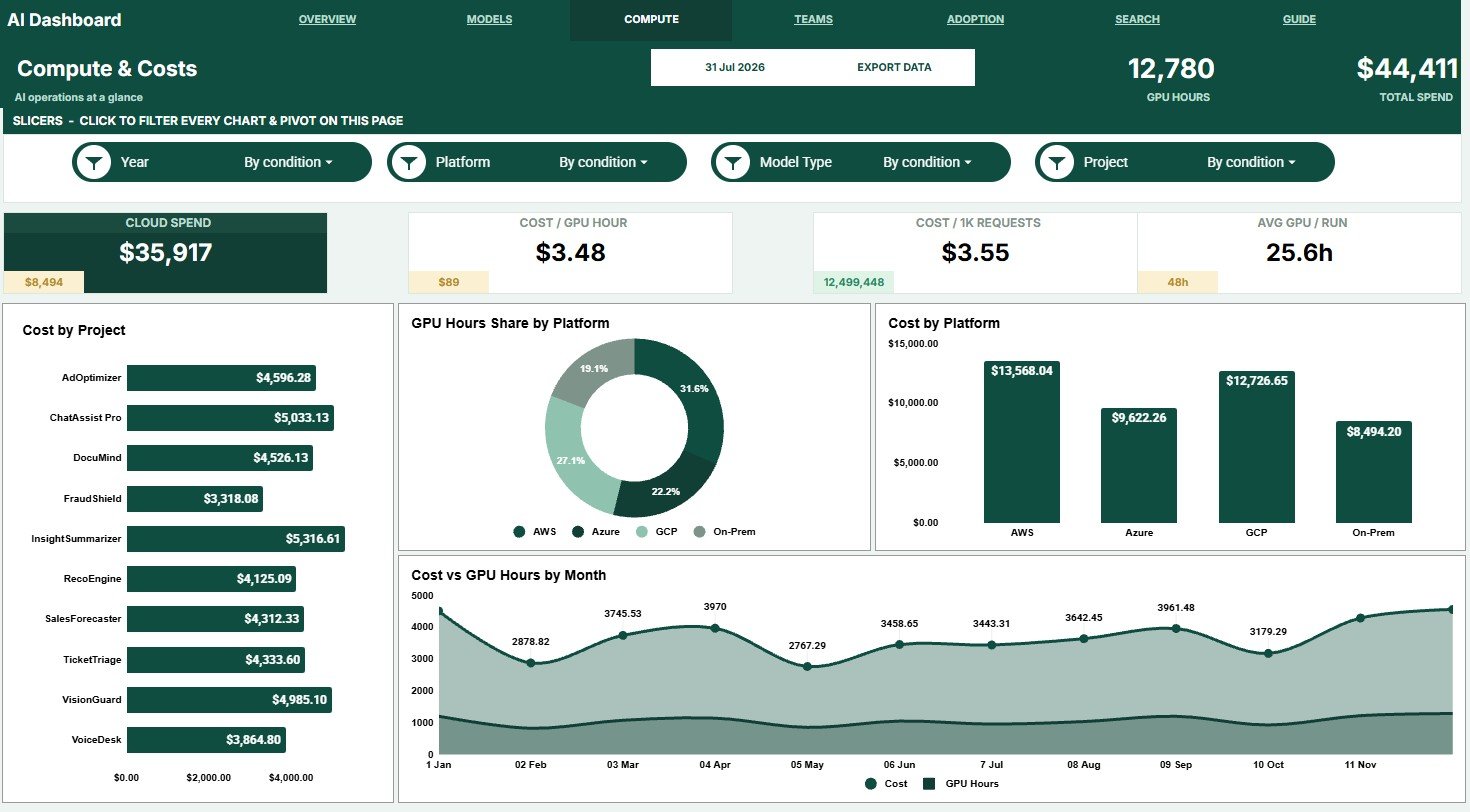Go to the Overview tab
The image size is (1470, 812).
click(327, 19)
